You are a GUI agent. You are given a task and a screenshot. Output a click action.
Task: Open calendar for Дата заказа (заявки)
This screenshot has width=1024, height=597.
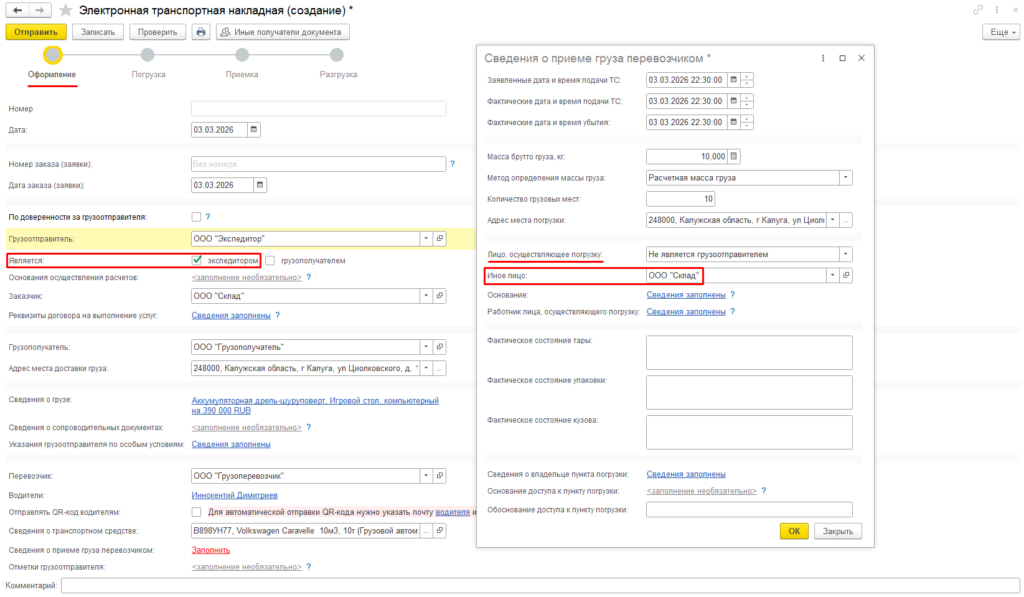(x=260, y=186)
